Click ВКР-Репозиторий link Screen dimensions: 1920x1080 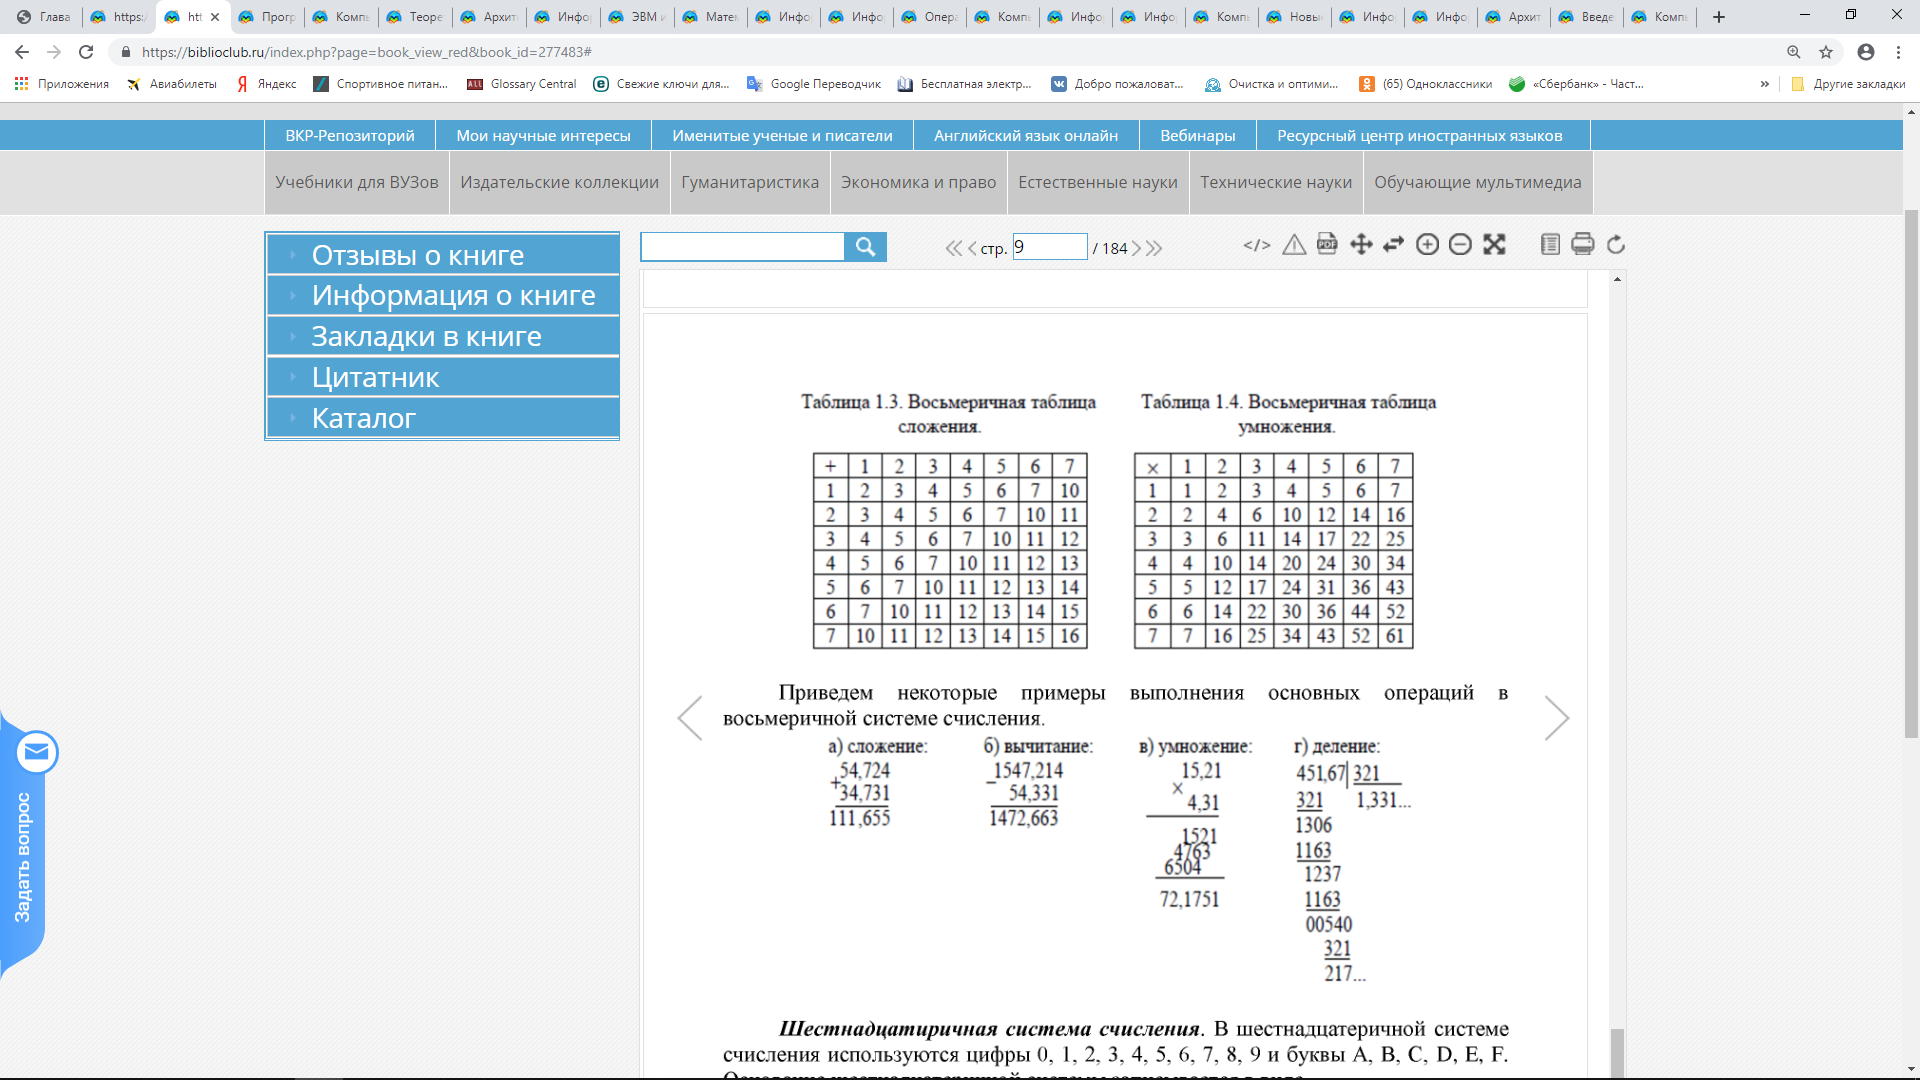point(349,136)
